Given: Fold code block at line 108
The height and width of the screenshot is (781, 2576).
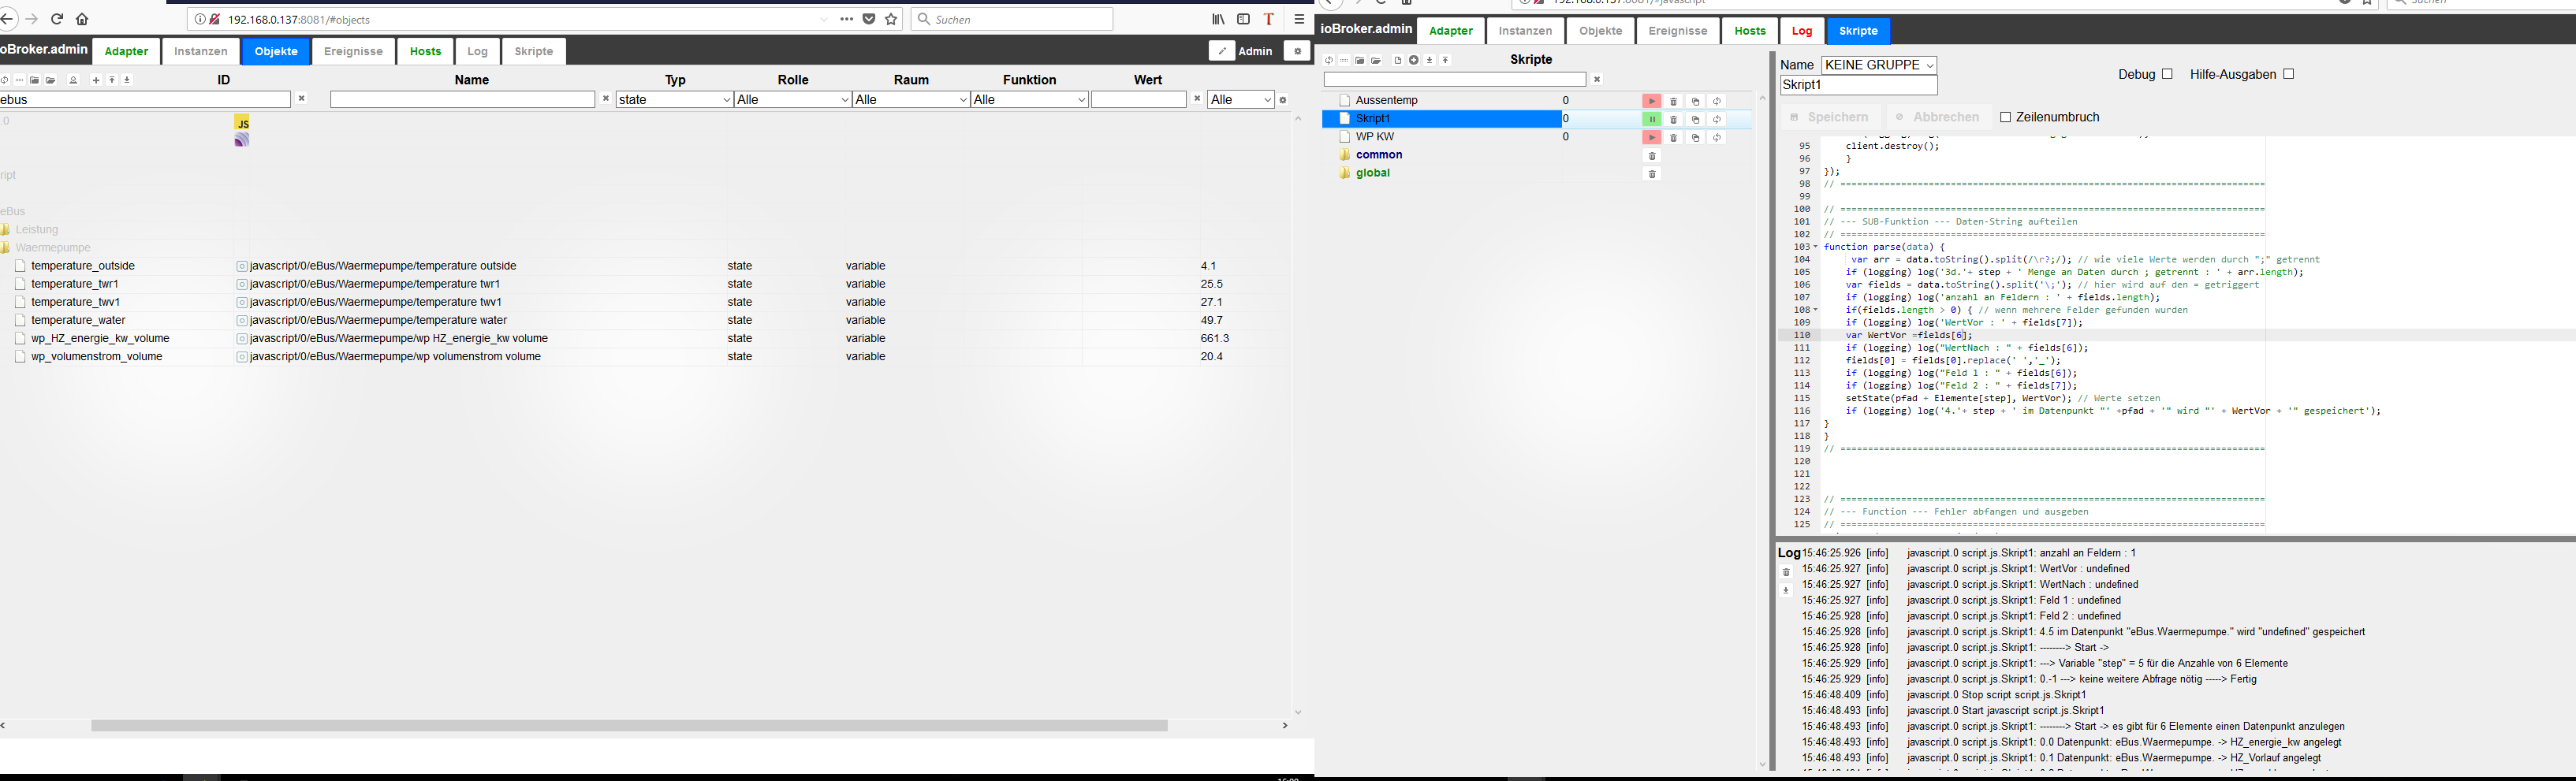Looking at the screenshot, I should 1816,310.
